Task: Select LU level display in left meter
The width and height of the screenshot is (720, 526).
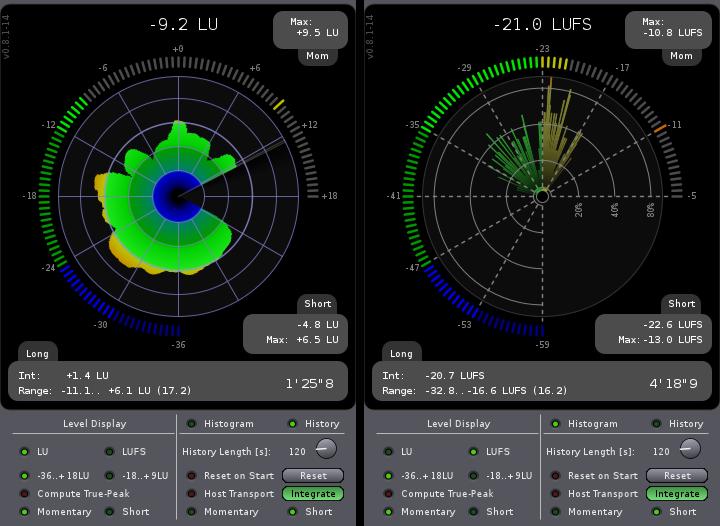Action: [24, 452]
